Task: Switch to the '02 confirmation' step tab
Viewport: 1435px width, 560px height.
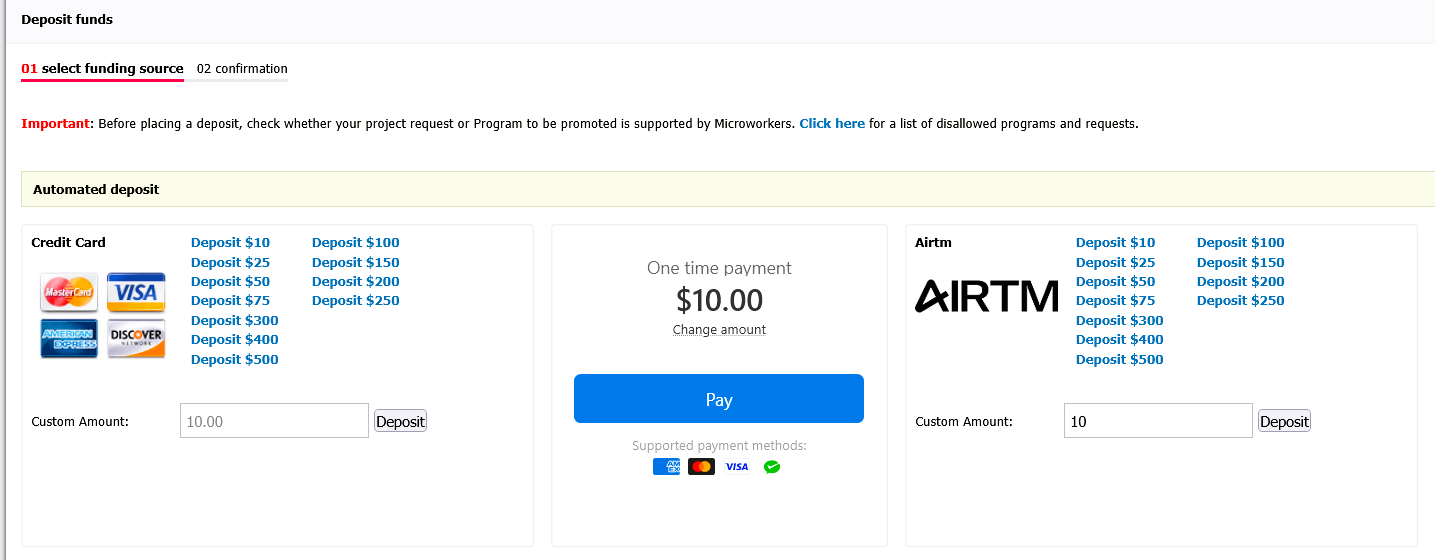Action: 242,69
